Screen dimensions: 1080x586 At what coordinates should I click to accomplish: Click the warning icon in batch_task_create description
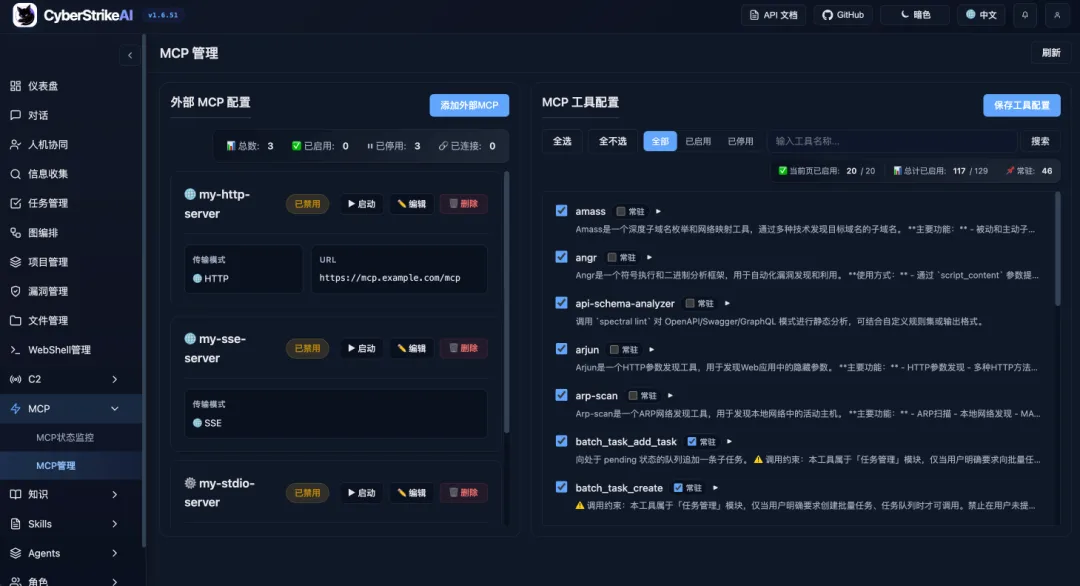(580, 505)
